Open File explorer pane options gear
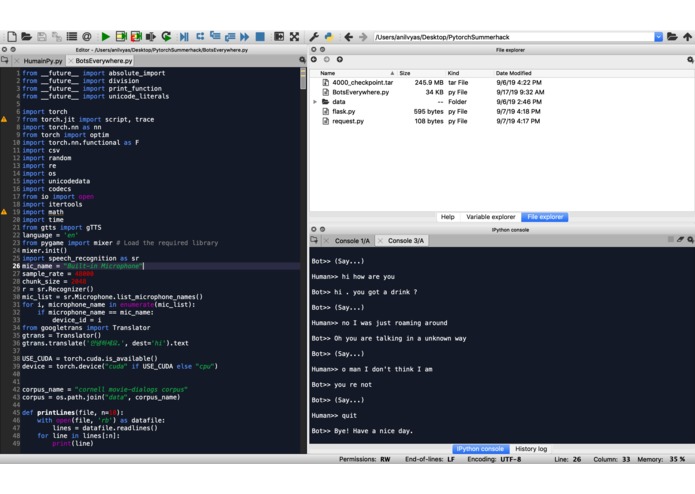Image resolution: width=695 pixels, height=494 pixels. pos(690,59)
